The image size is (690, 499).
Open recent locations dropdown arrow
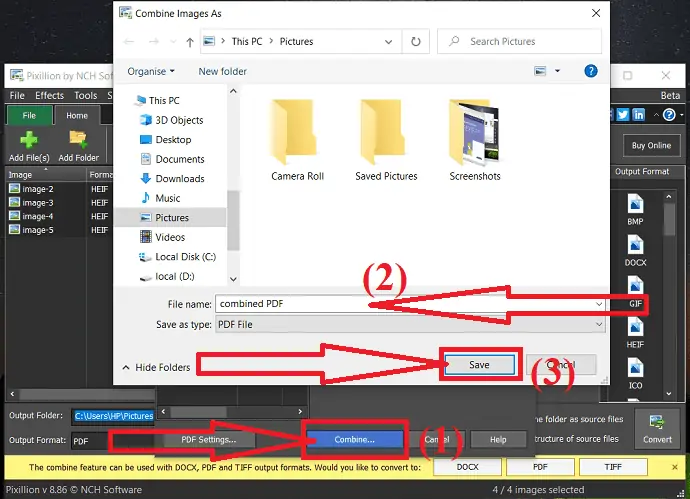(x=173, y=42)
